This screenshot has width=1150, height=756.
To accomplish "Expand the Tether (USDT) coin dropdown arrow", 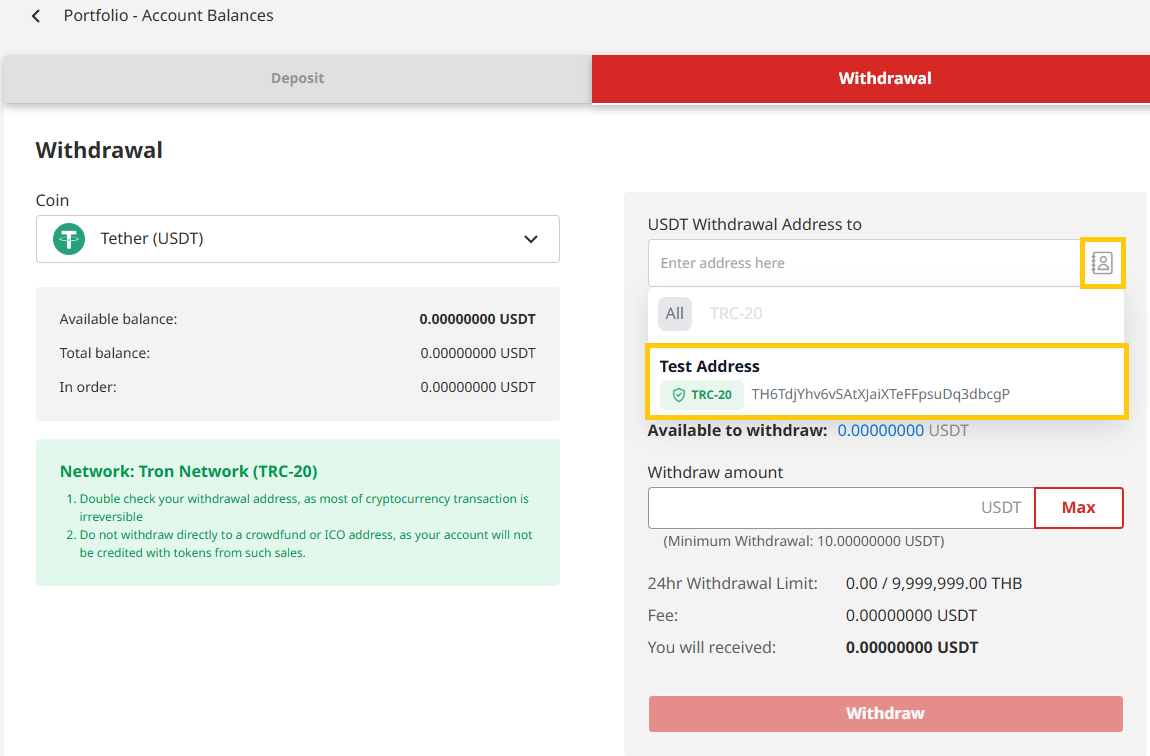I will (531, 239).
